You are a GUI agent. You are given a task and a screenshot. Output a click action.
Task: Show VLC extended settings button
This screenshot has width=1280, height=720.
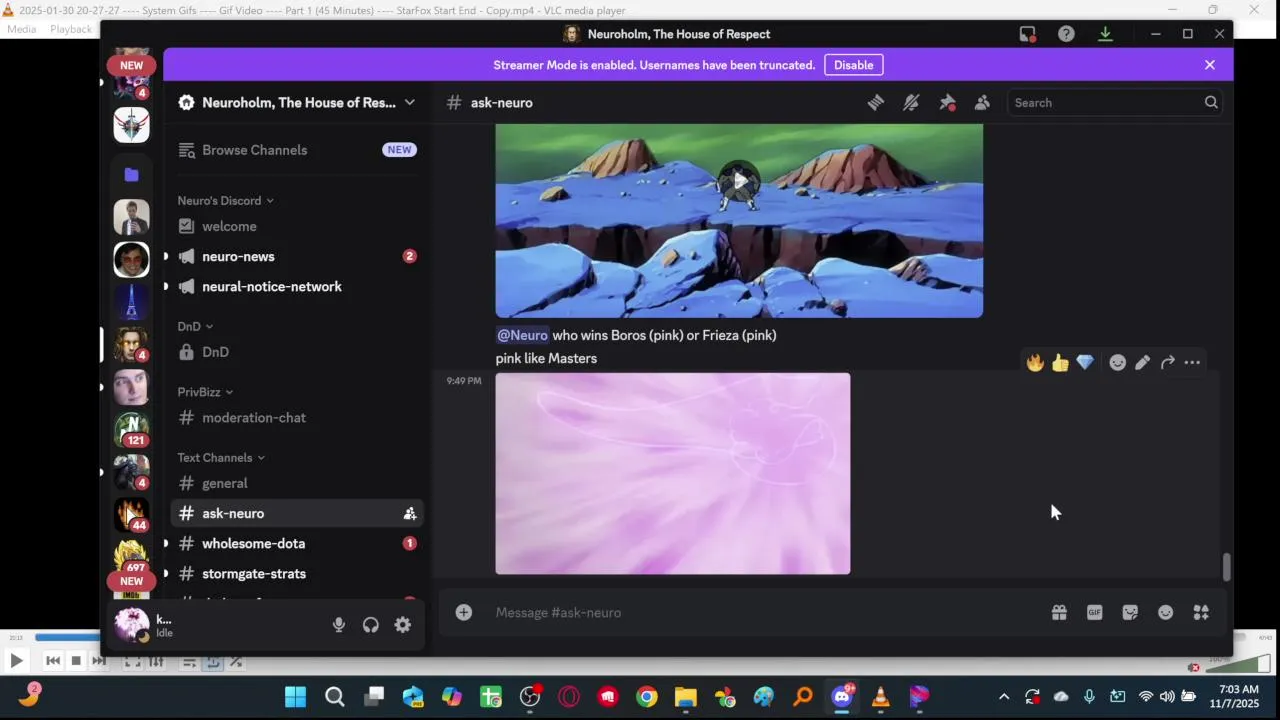click(156, 661)
